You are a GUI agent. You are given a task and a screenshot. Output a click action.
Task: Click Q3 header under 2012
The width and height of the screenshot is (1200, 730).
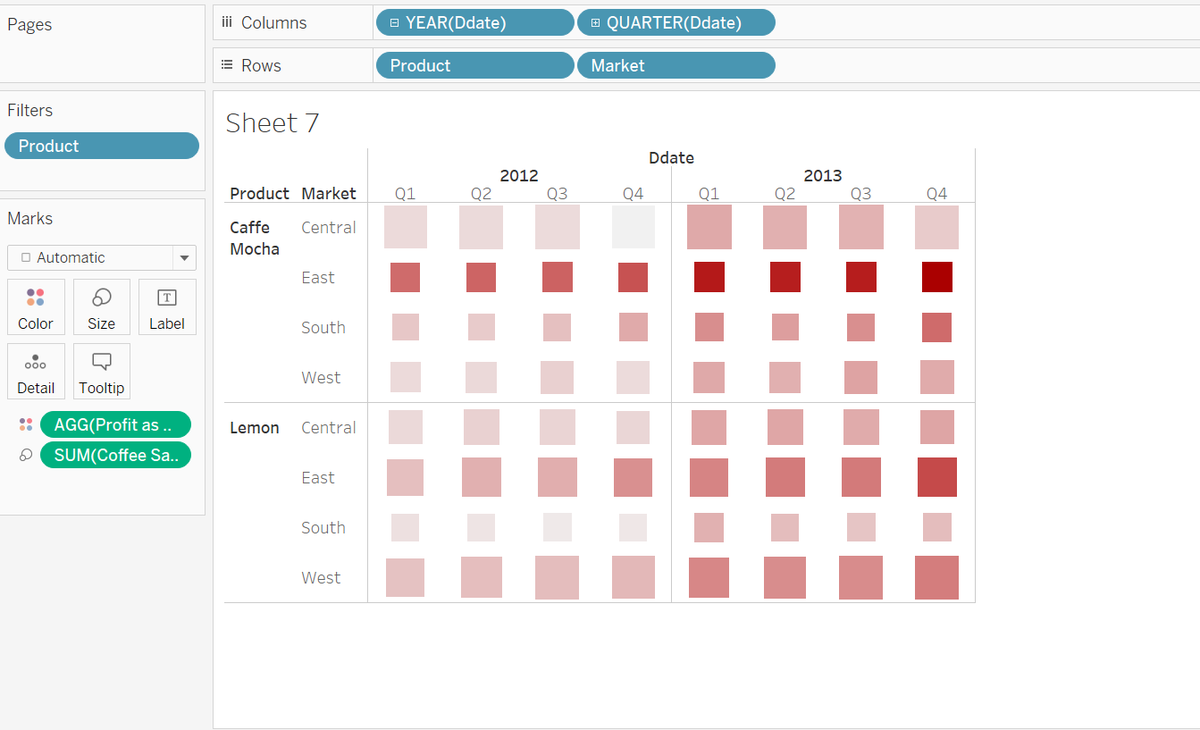[x=557, y=194]
